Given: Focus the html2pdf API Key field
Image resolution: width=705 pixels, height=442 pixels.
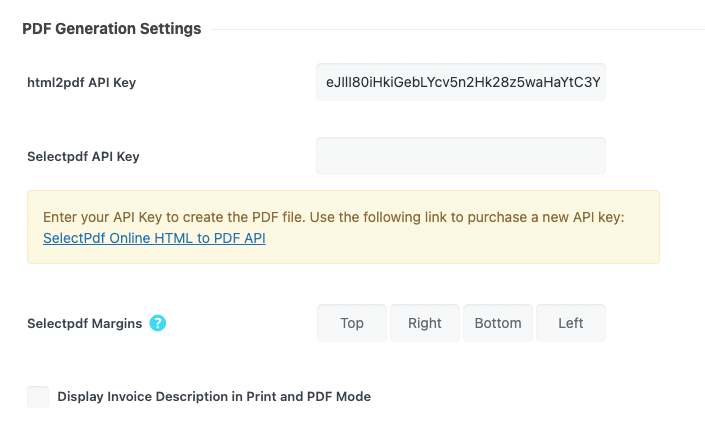Looking at the screenshot, I should point(461,83).
